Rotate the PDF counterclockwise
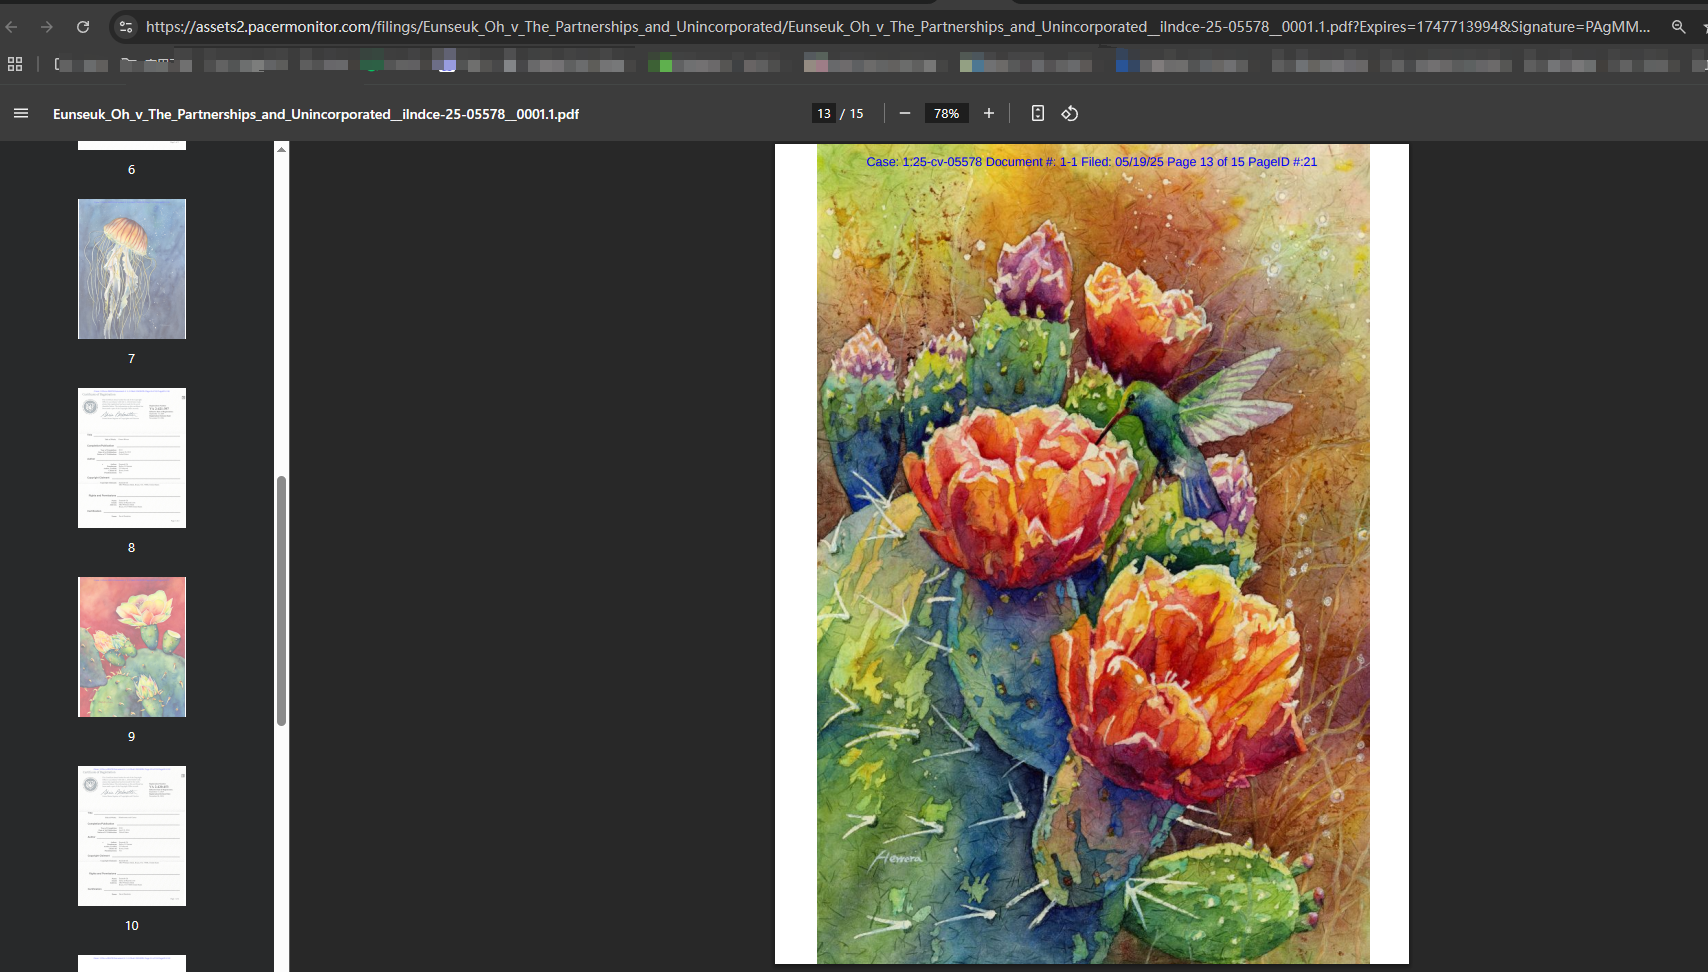 coord(1070,114)
